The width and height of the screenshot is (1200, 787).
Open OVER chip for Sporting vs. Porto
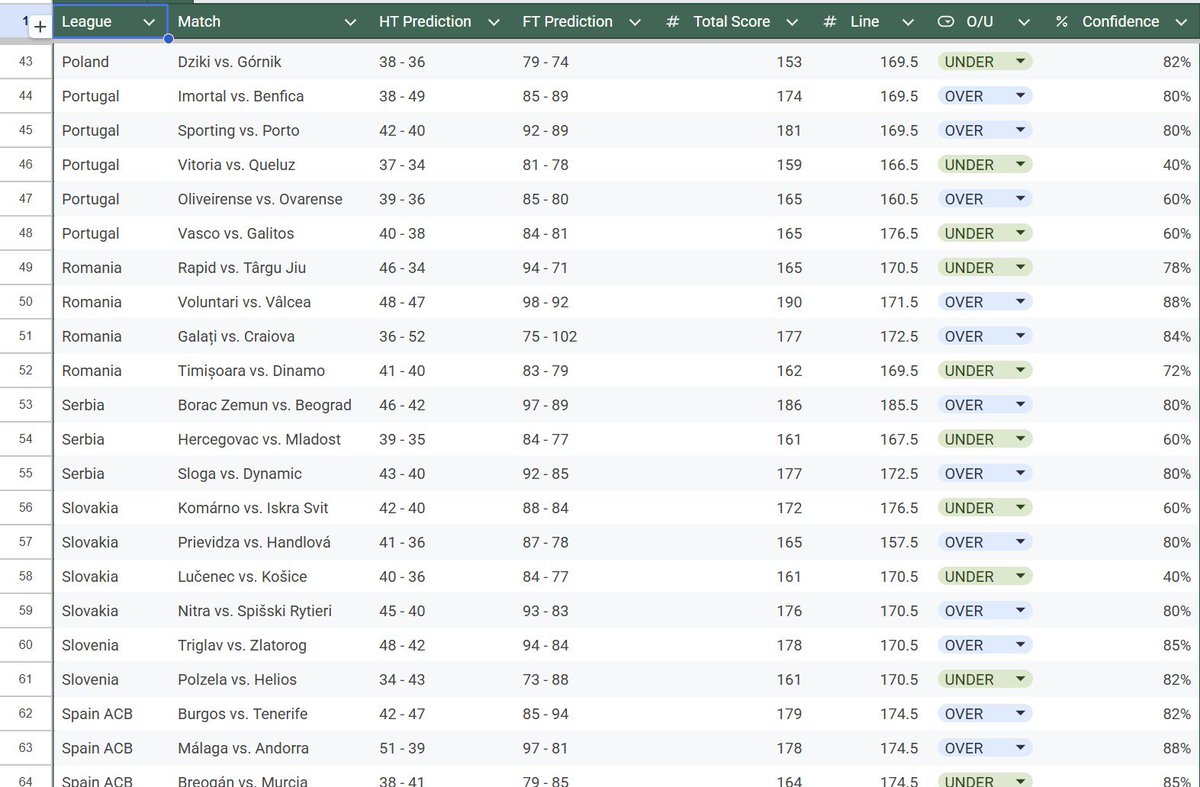[985, 130]
